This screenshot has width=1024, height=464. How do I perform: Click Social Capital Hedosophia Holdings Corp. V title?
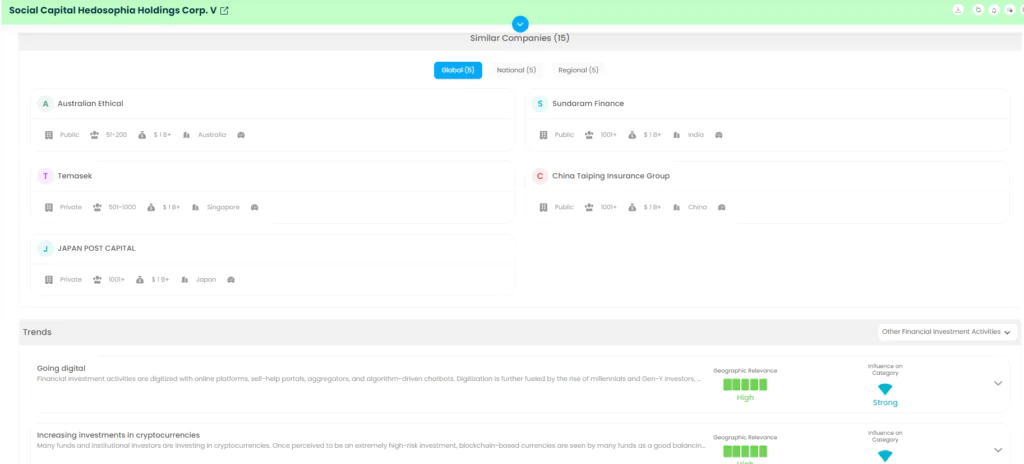pos(112,11)
